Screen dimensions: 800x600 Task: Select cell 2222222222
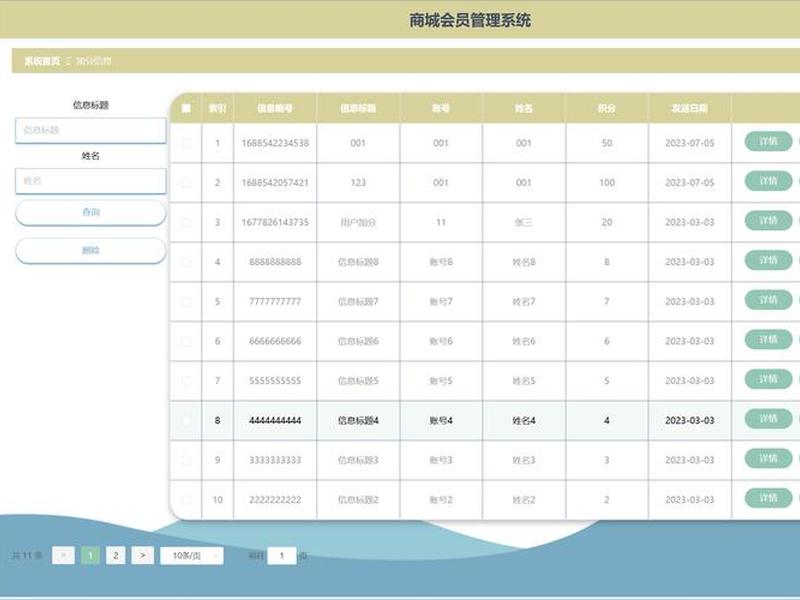tap(275, 499)
